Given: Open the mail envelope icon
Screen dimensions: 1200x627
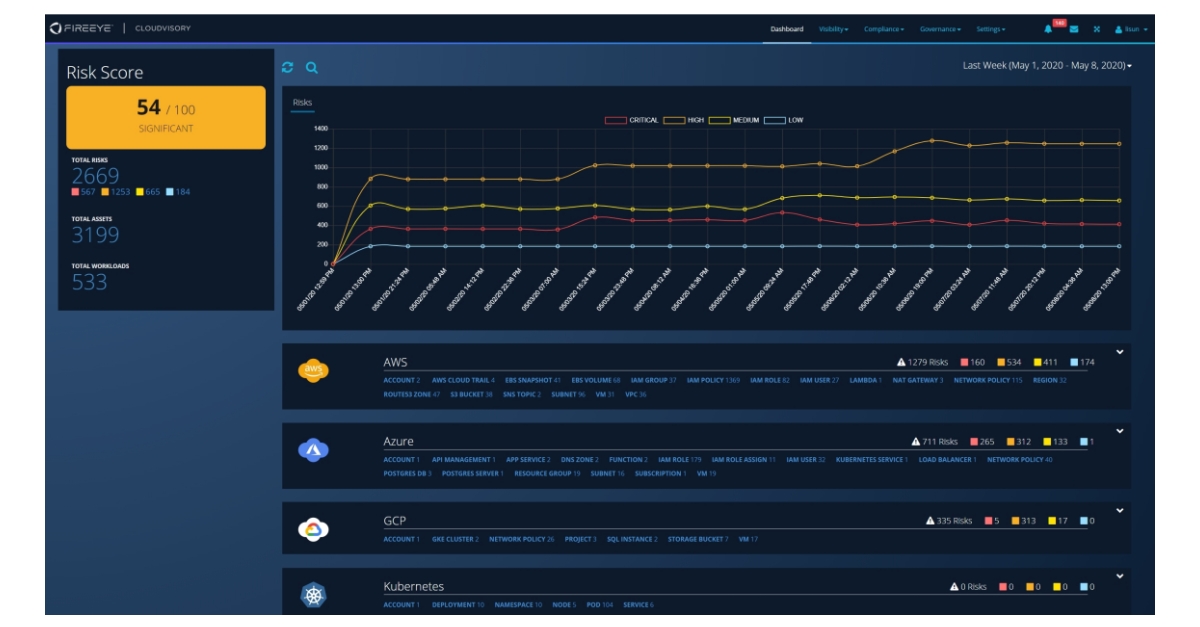Looking at the screenshot, I should pos(1074,29).
